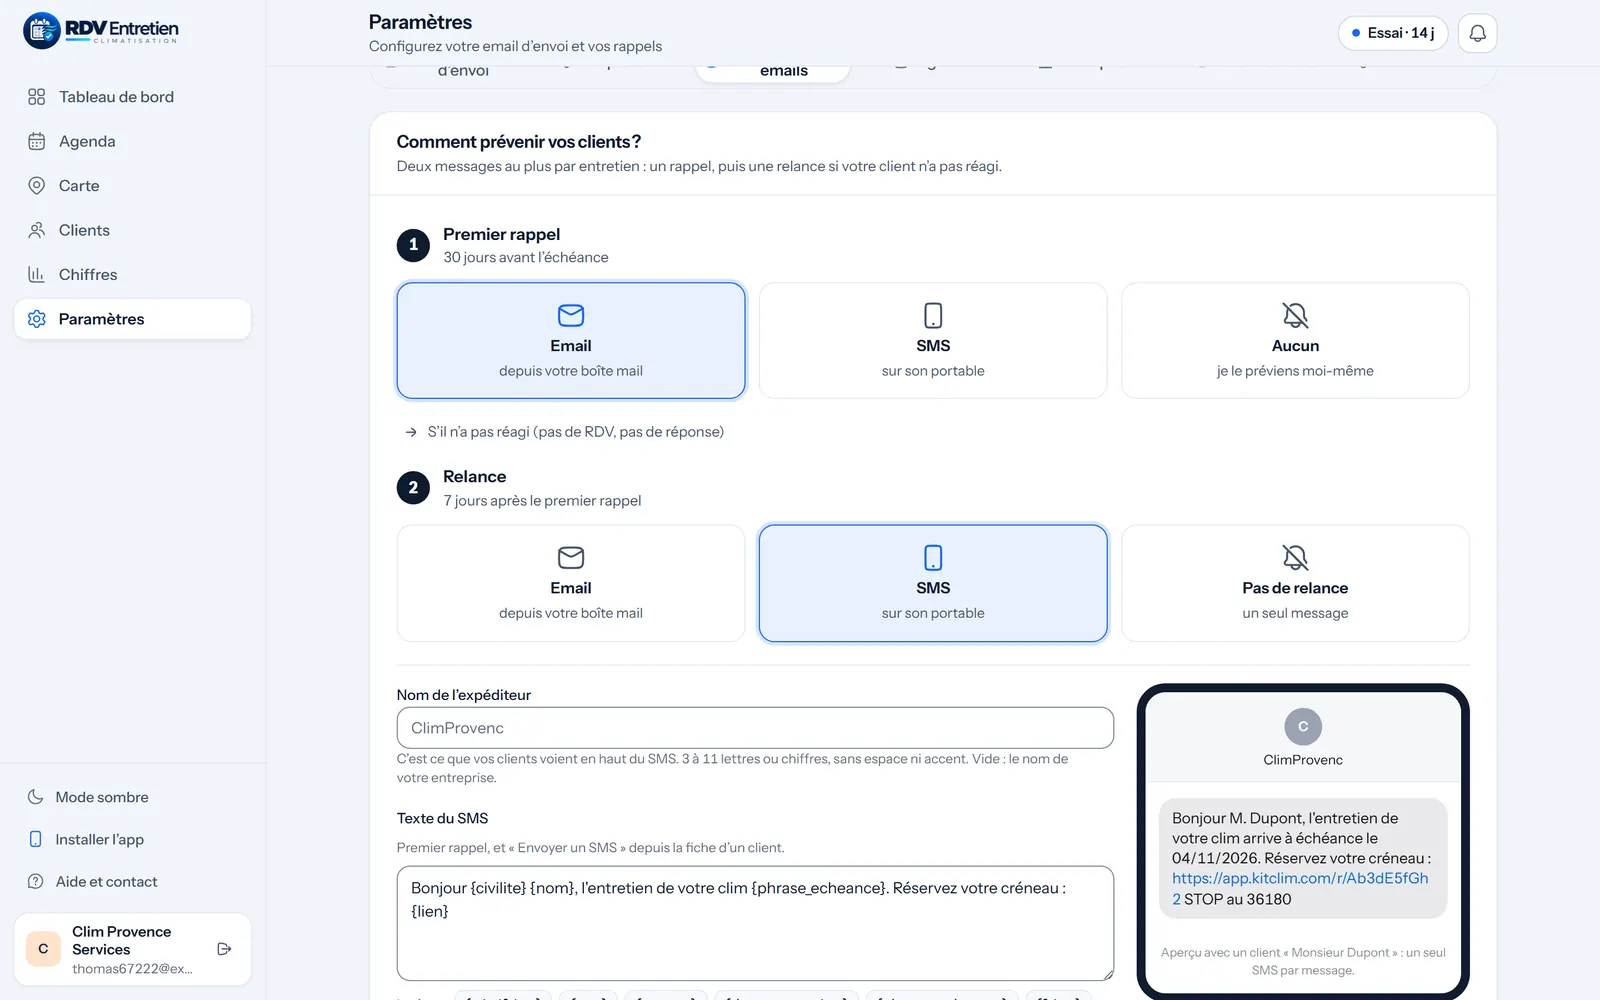Click the "Aperçu avec un client" caption

[x=1303, y=961]
